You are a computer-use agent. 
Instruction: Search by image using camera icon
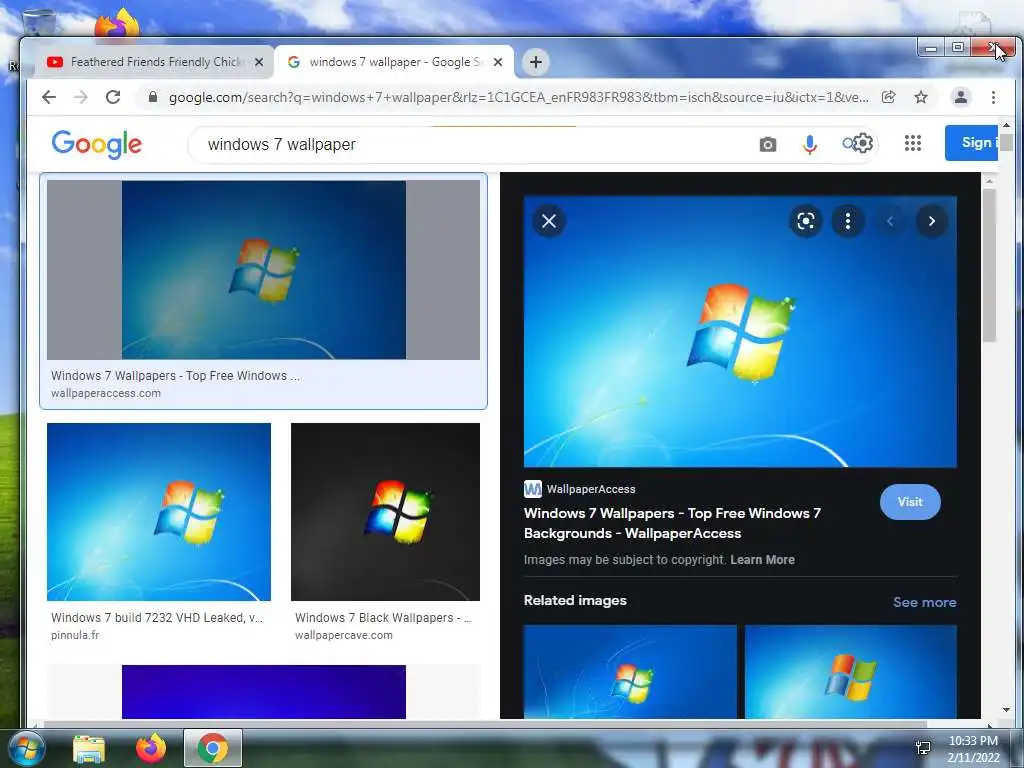768,144
